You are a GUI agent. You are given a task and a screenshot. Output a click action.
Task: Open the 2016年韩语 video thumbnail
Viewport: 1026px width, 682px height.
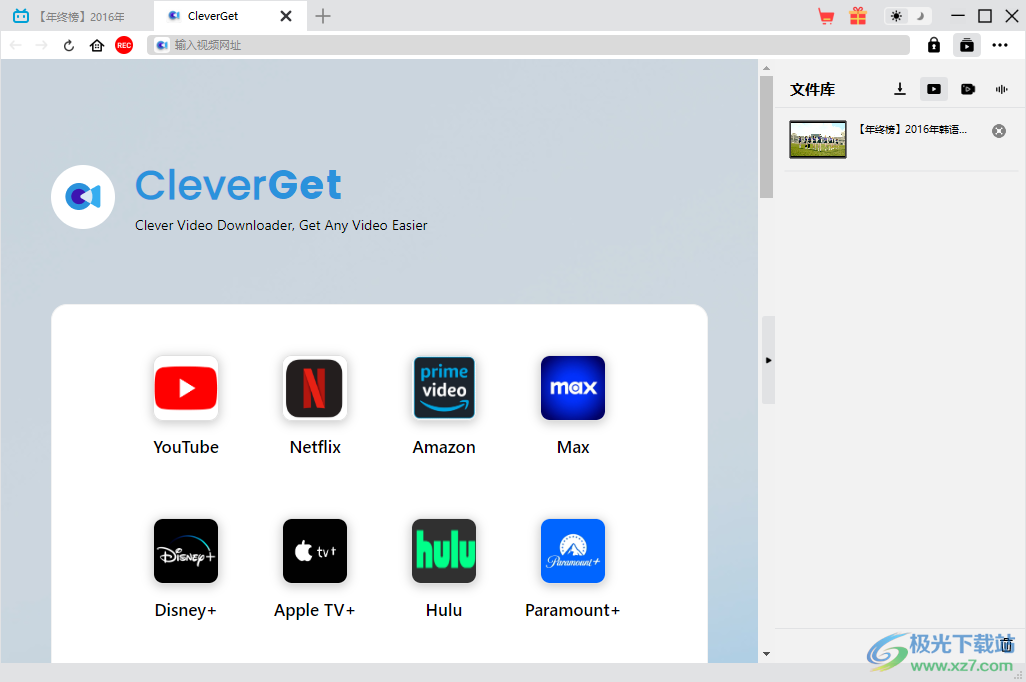pos(818,139)
